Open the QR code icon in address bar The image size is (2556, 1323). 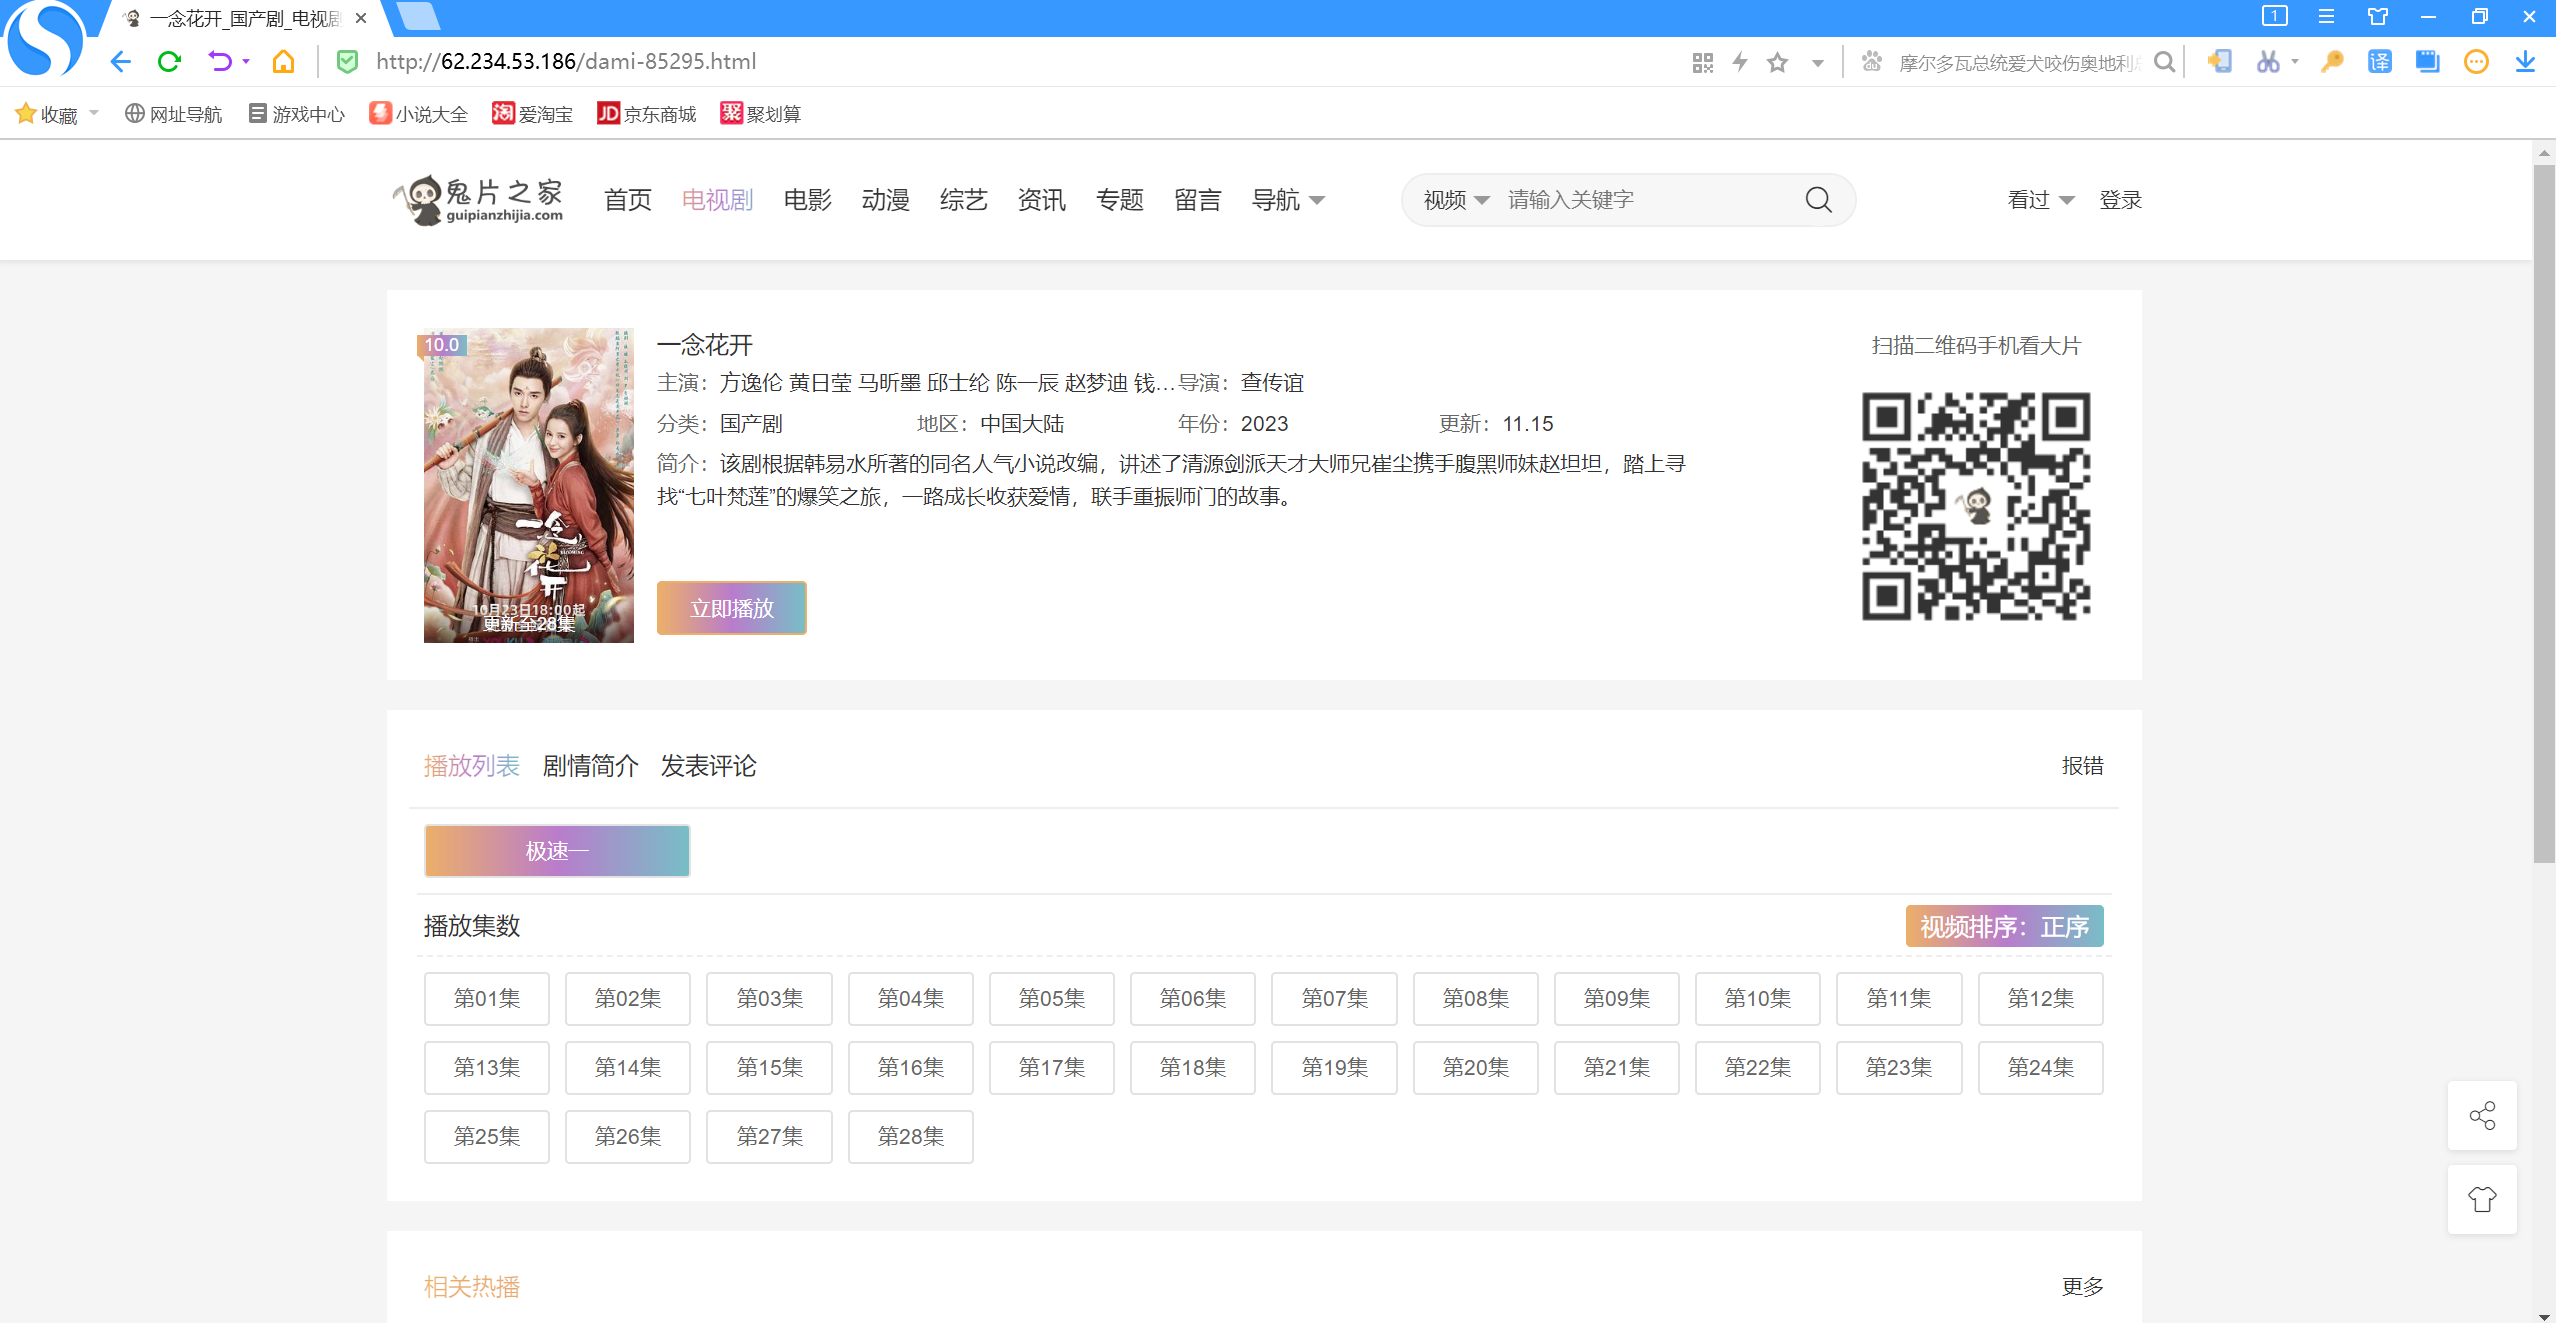1702,63
